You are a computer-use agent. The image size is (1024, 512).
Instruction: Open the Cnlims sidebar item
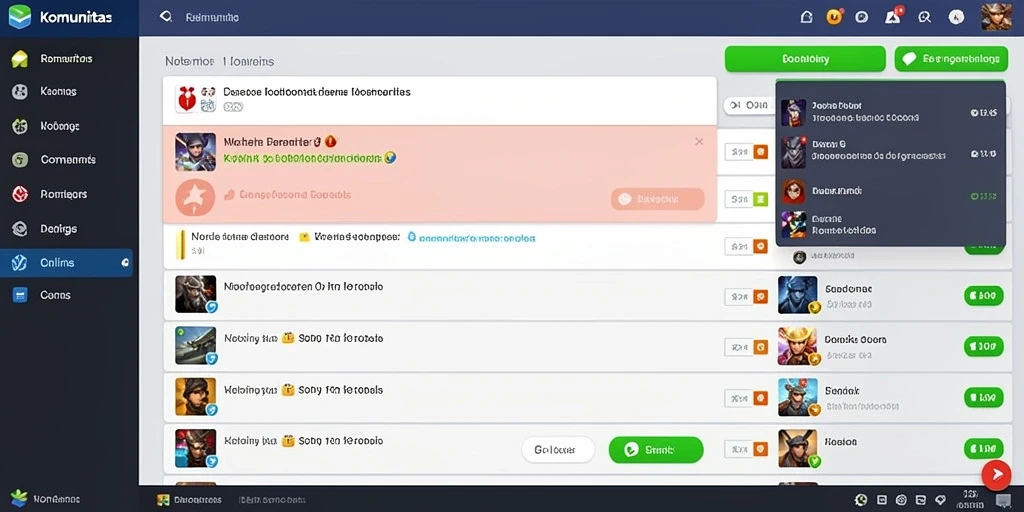[67, 263]
